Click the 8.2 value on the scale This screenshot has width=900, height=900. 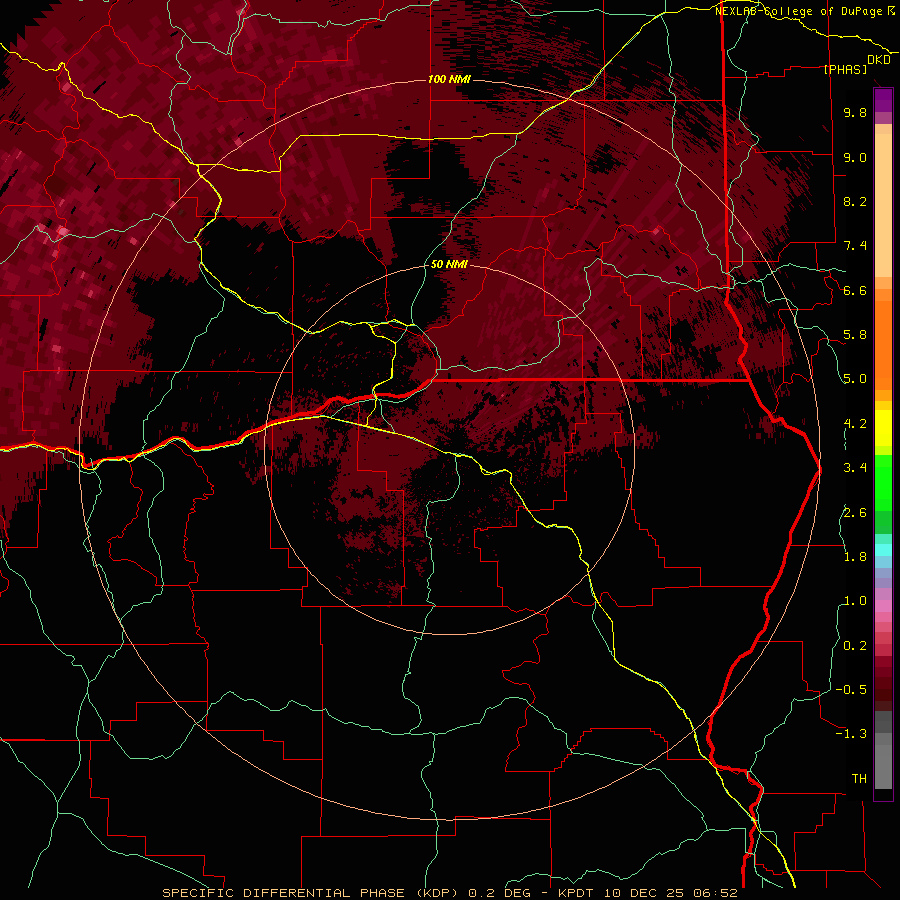coord(855,201)
